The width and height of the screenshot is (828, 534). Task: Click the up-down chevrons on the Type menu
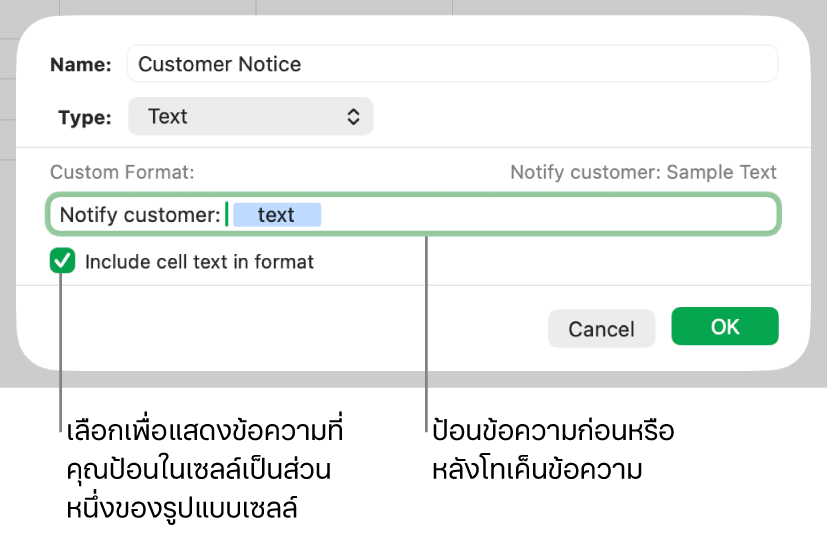pyautogui.click(x=353, y=116)
